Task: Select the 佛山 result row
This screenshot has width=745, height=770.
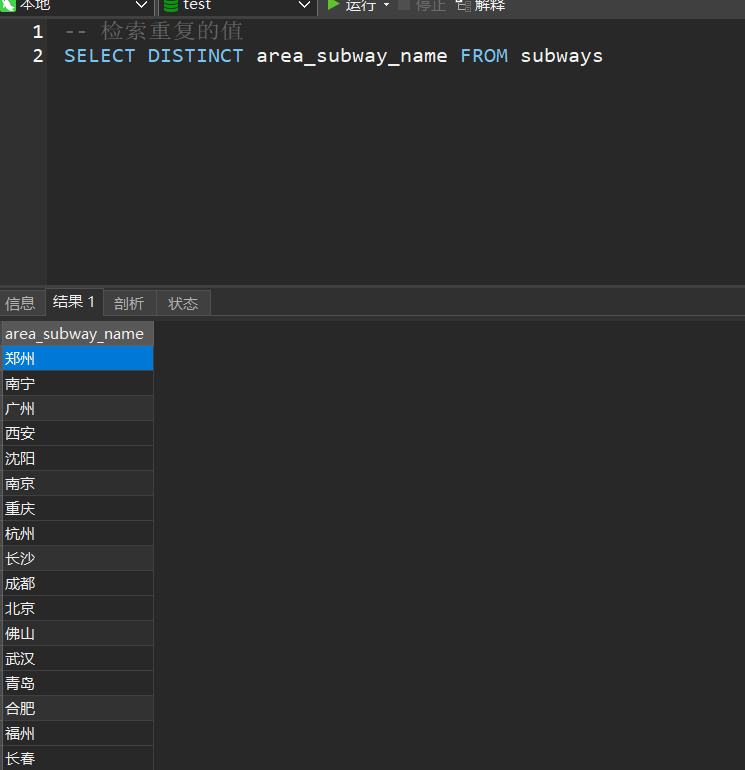Action: point(78,633)
